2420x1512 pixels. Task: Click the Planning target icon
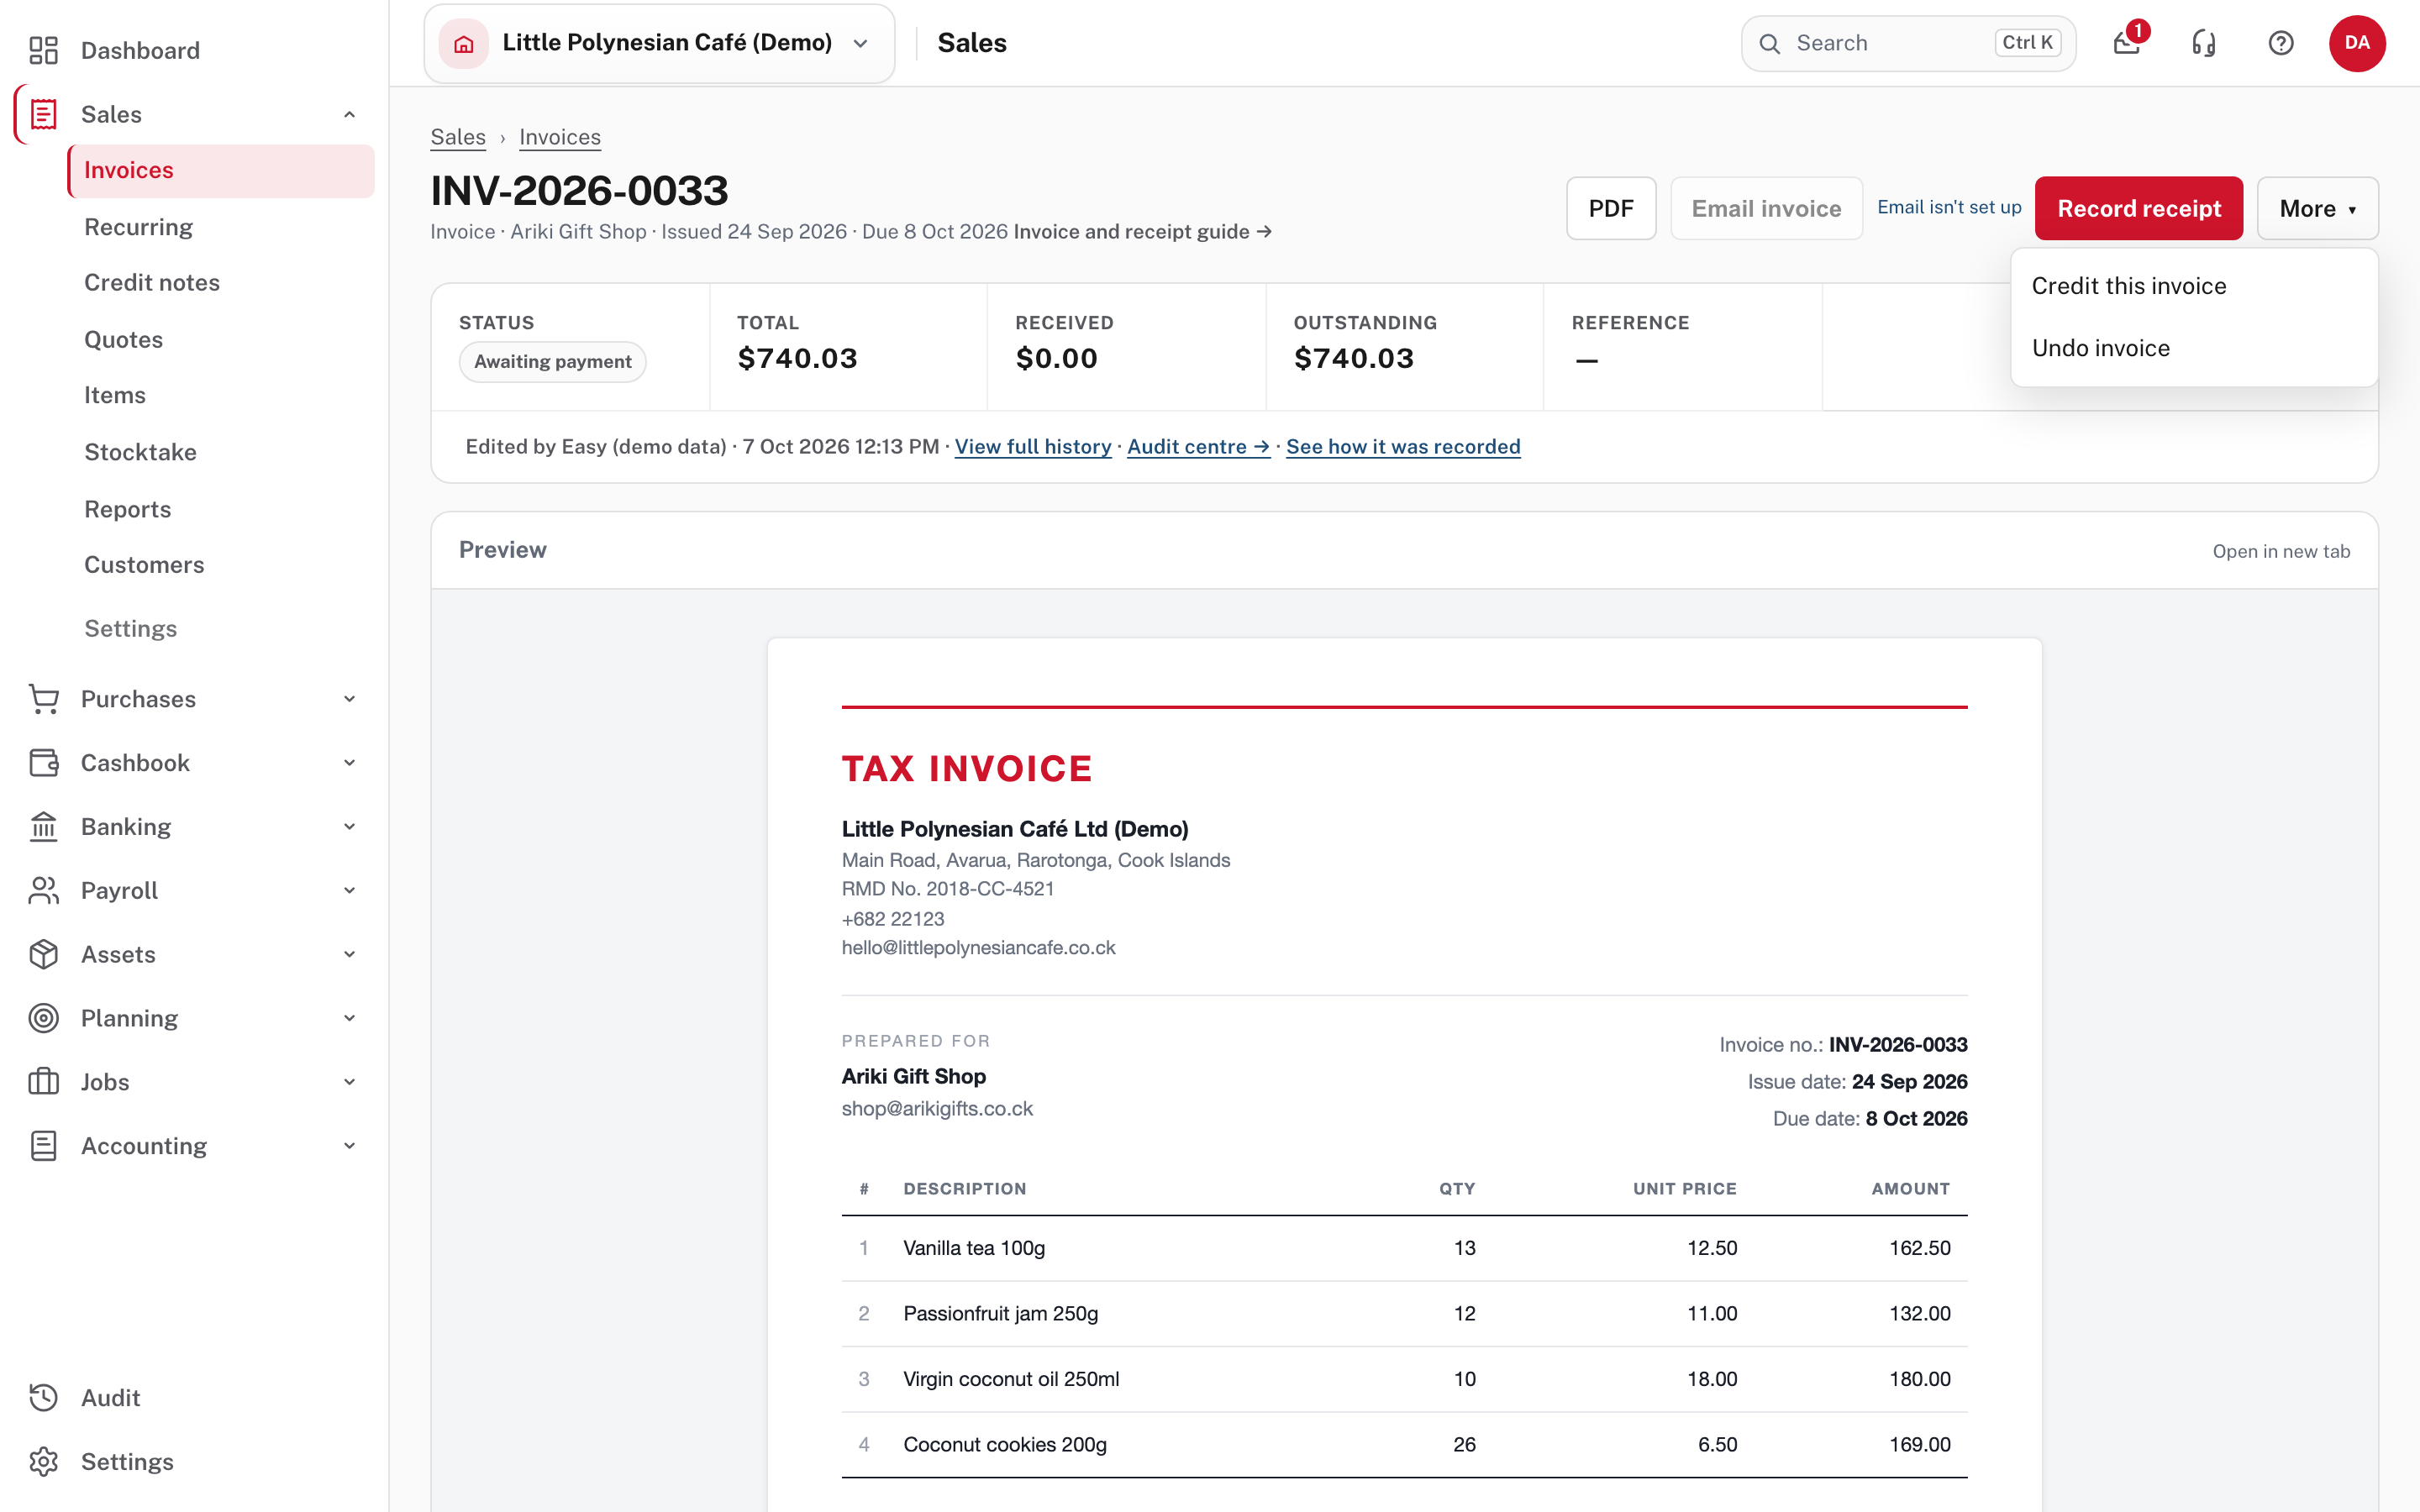coord(43,1018)
